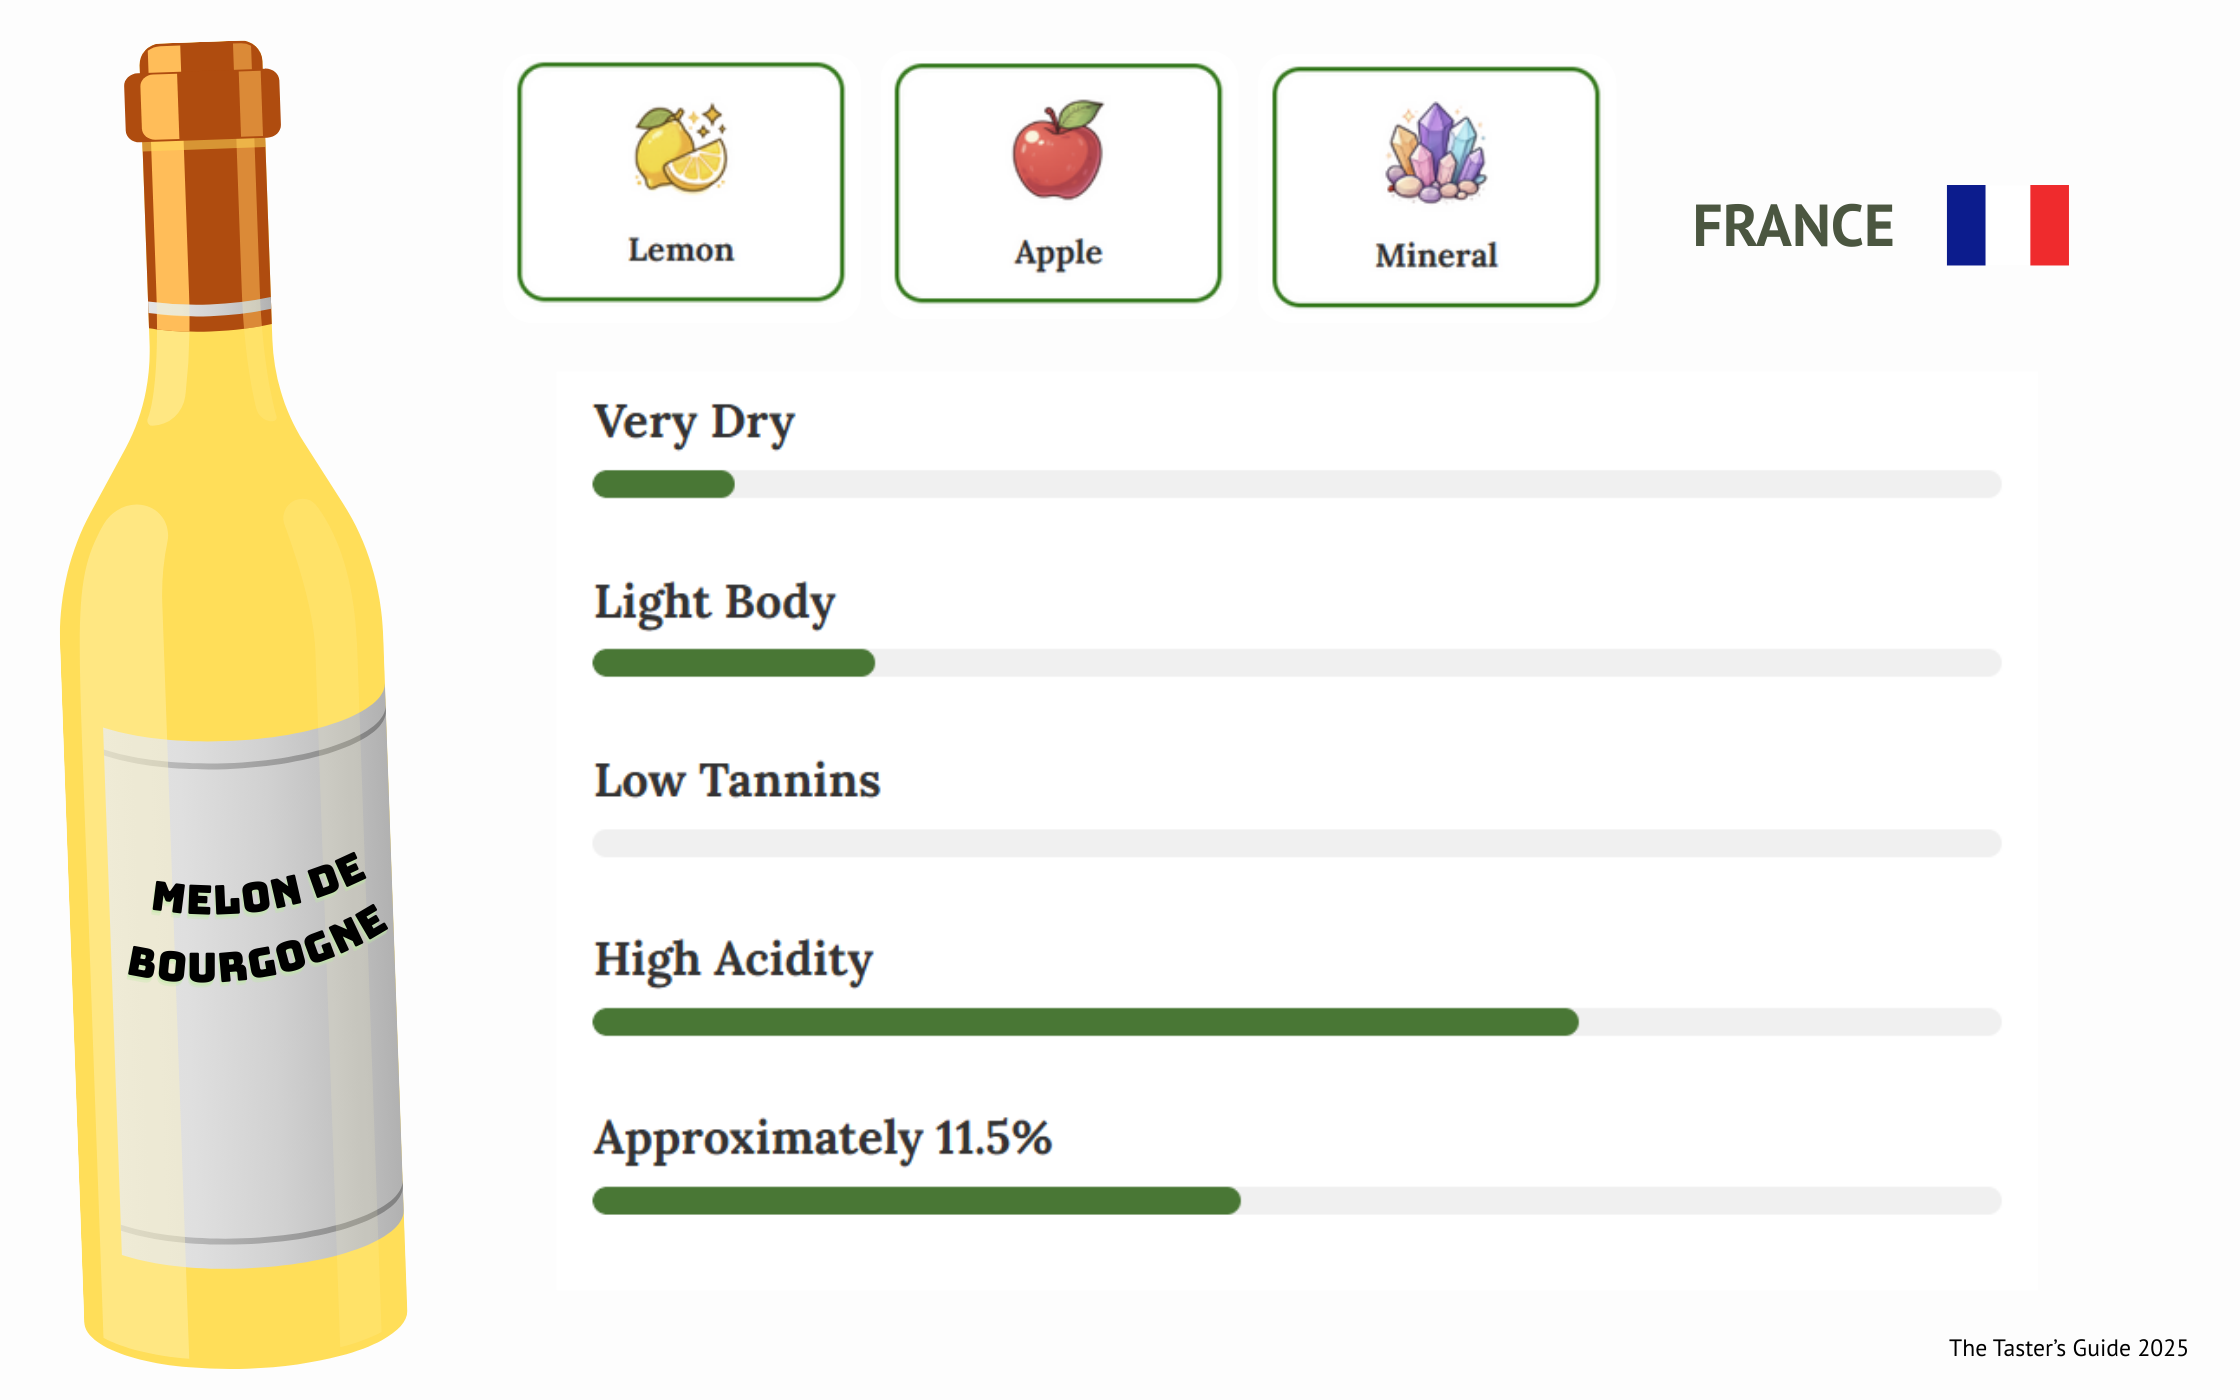Screen dimensions: 2240x1400
Task: Click the French flag icon
Action: [2007, 225]
